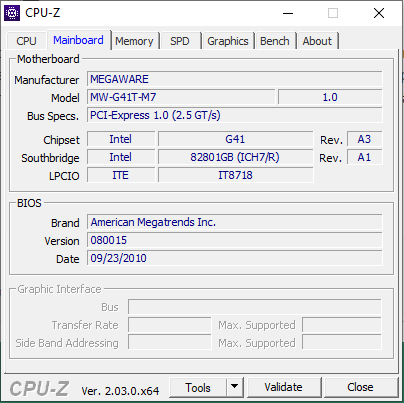The width and height of the screenshot is (404, 403).
Task: Click the Close button at bottom
Action: 360,387
